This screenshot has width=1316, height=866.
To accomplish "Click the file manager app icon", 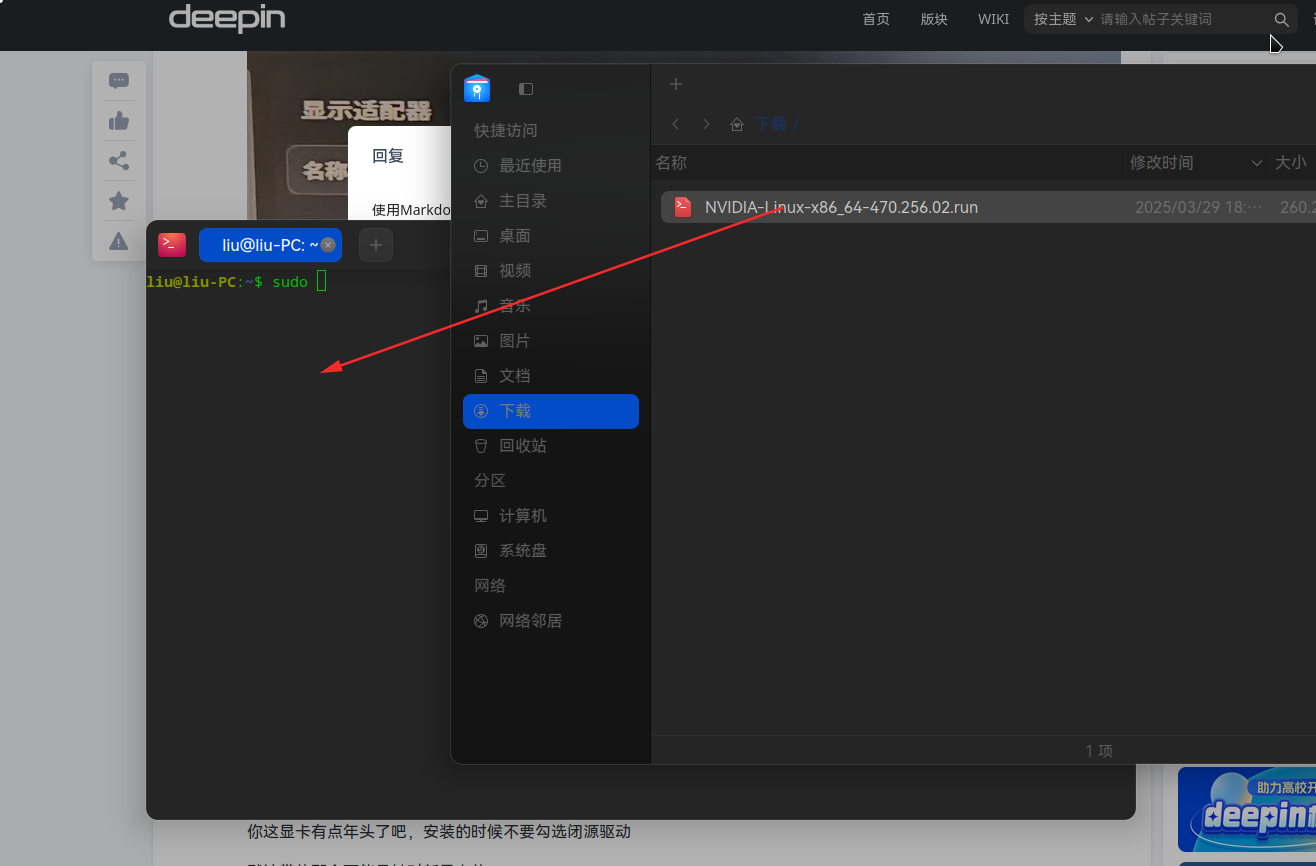I will click(477, 88).
